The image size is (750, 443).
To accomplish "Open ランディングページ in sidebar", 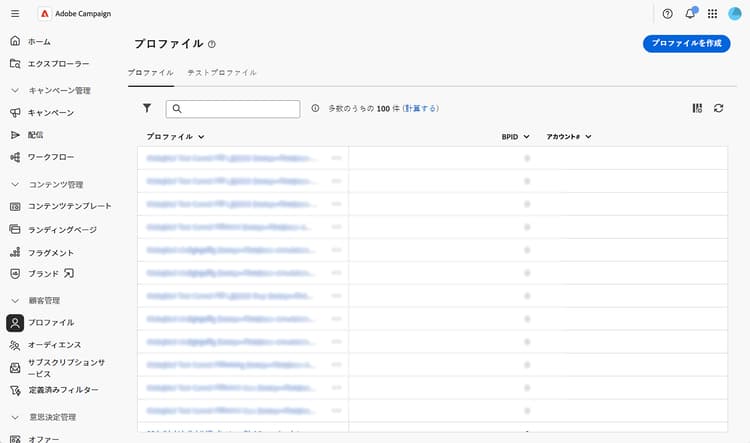I will [x=62, y=230].
